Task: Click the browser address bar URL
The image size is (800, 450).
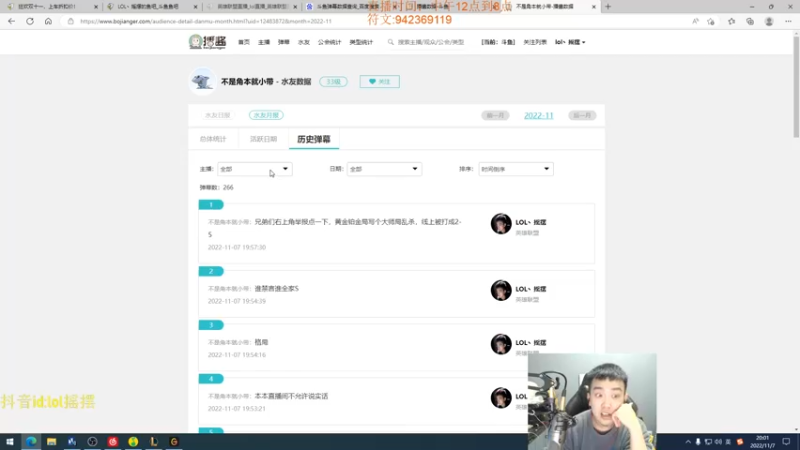Action: coord(206,21)
